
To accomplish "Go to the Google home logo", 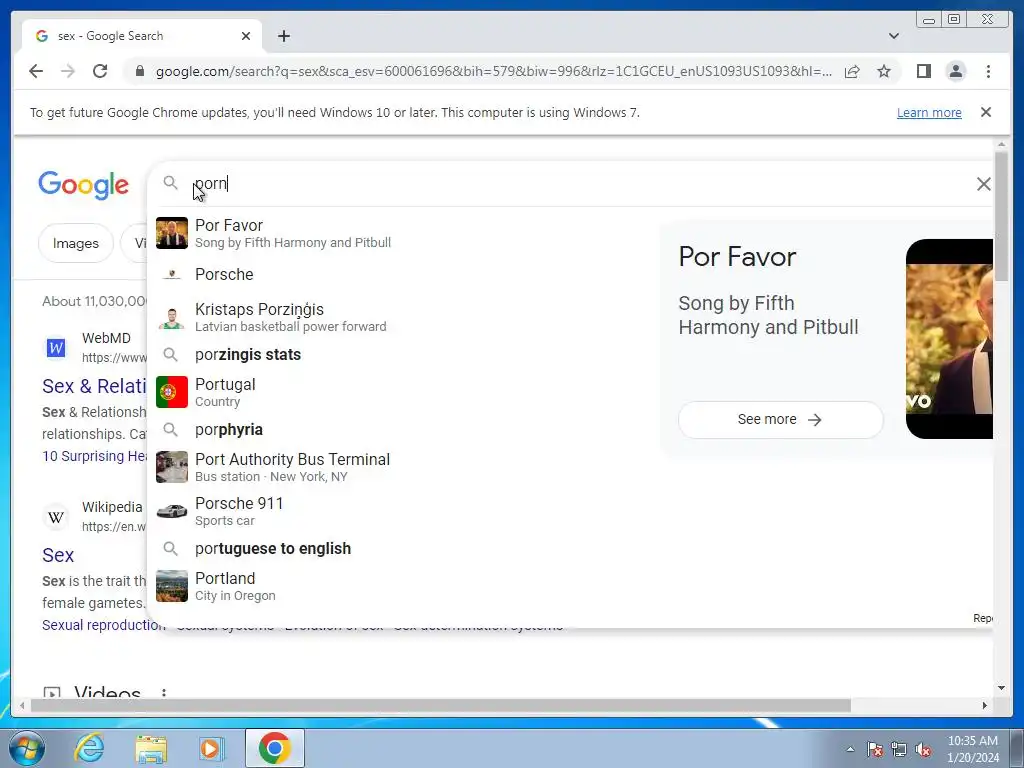I will tap(84, 185).
